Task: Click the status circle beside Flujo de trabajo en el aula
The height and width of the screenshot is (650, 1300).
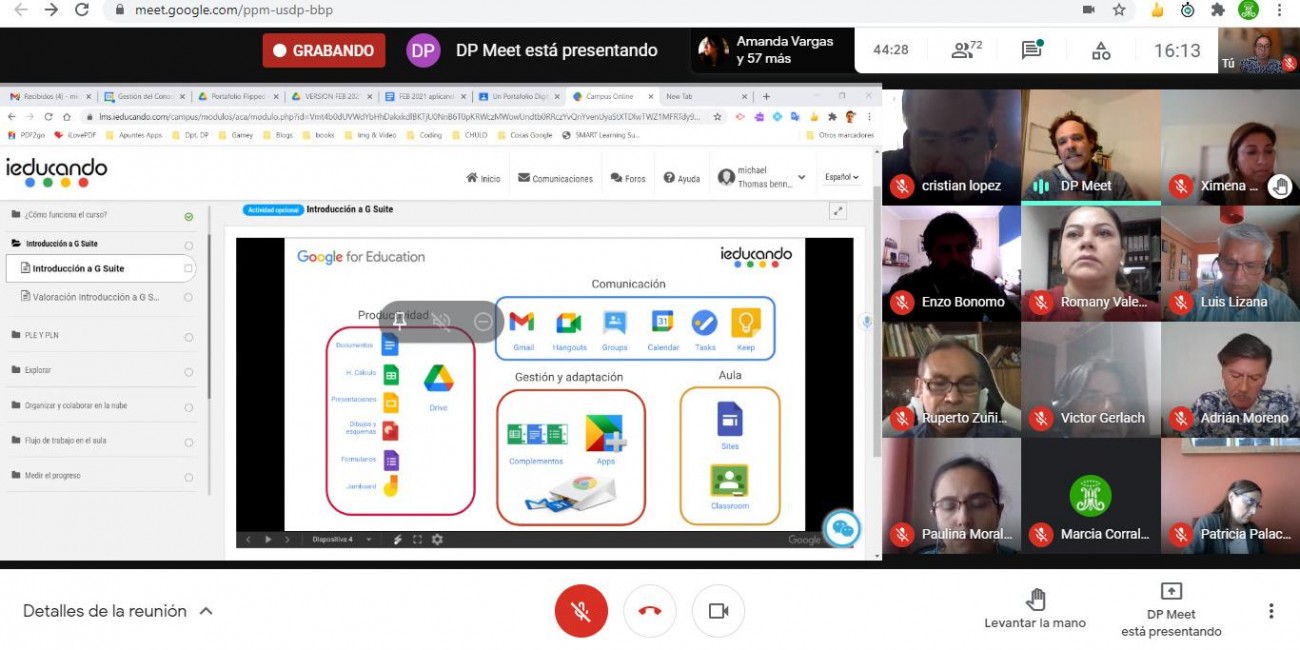Action: point(189,442)
